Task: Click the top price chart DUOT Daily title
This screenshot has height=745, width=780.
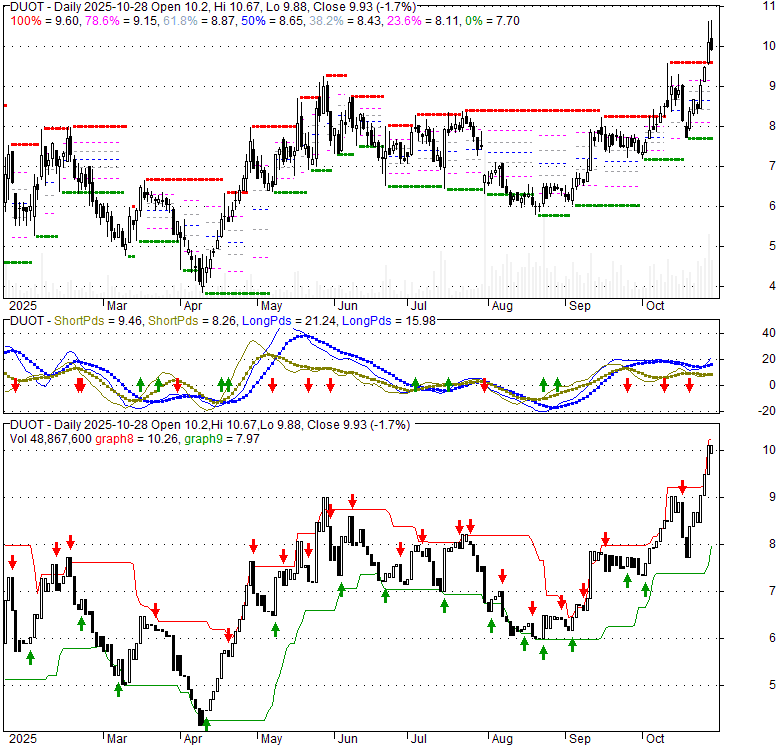Action: (x=212, y=6)
